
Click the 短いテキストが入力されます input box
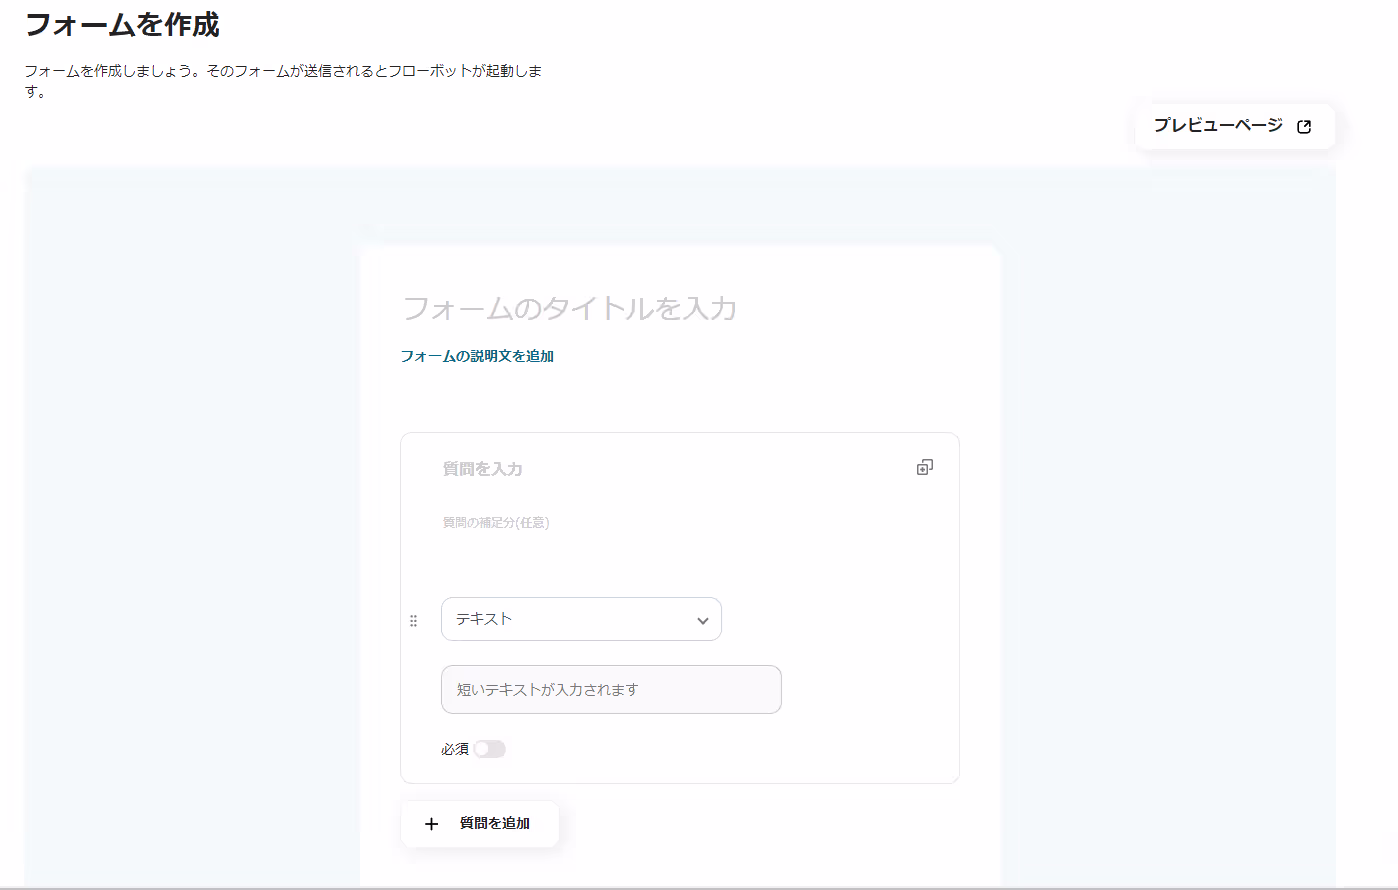[x=611, y=690]
